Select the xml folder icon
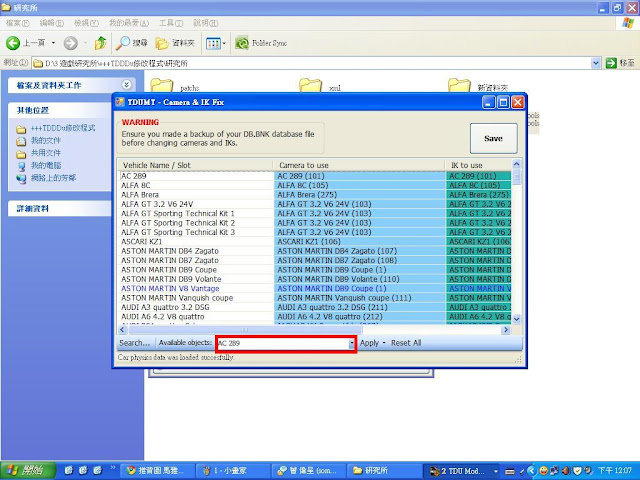Viewport: 640px width, 480px height. click(310, 85)
